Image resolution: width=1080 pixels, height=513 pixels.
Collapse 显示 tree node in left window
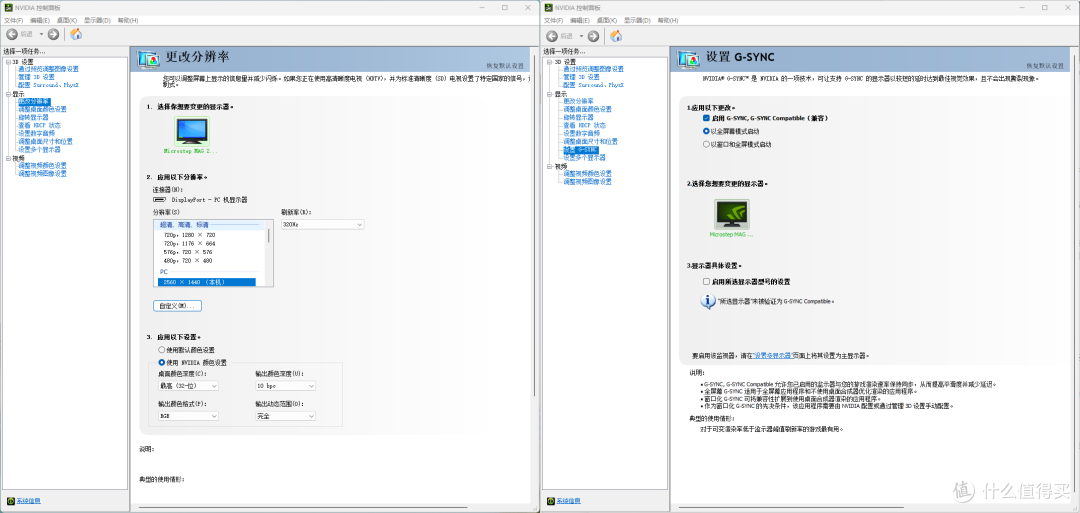8,94
